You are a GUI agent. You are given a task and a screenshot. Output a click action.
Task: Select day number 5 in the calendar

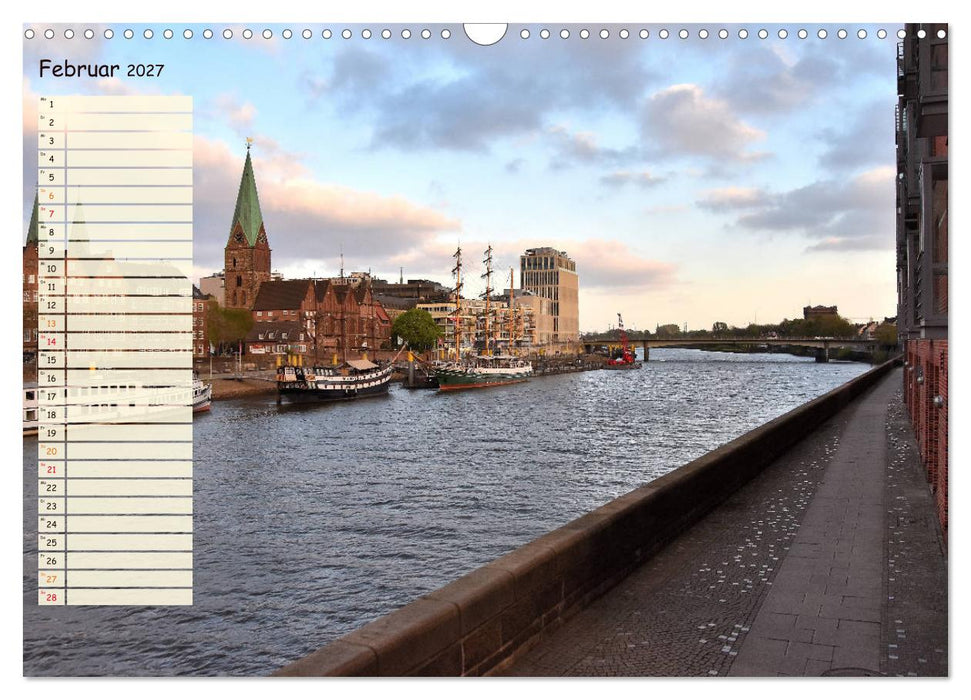coord(51,178)
